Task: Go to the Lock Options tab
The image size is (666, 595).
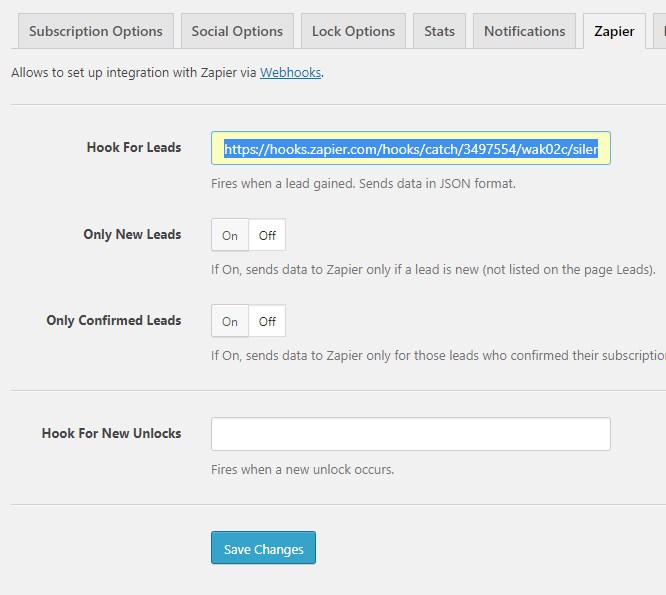Action: point(353,31)
